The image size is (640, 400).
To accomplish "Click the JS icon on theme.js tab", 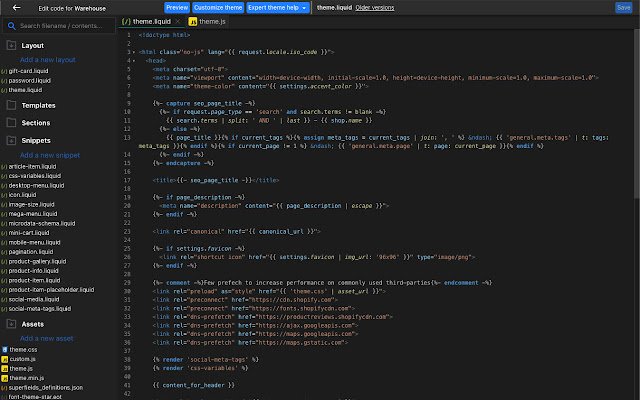I will [x=193, y=22].
